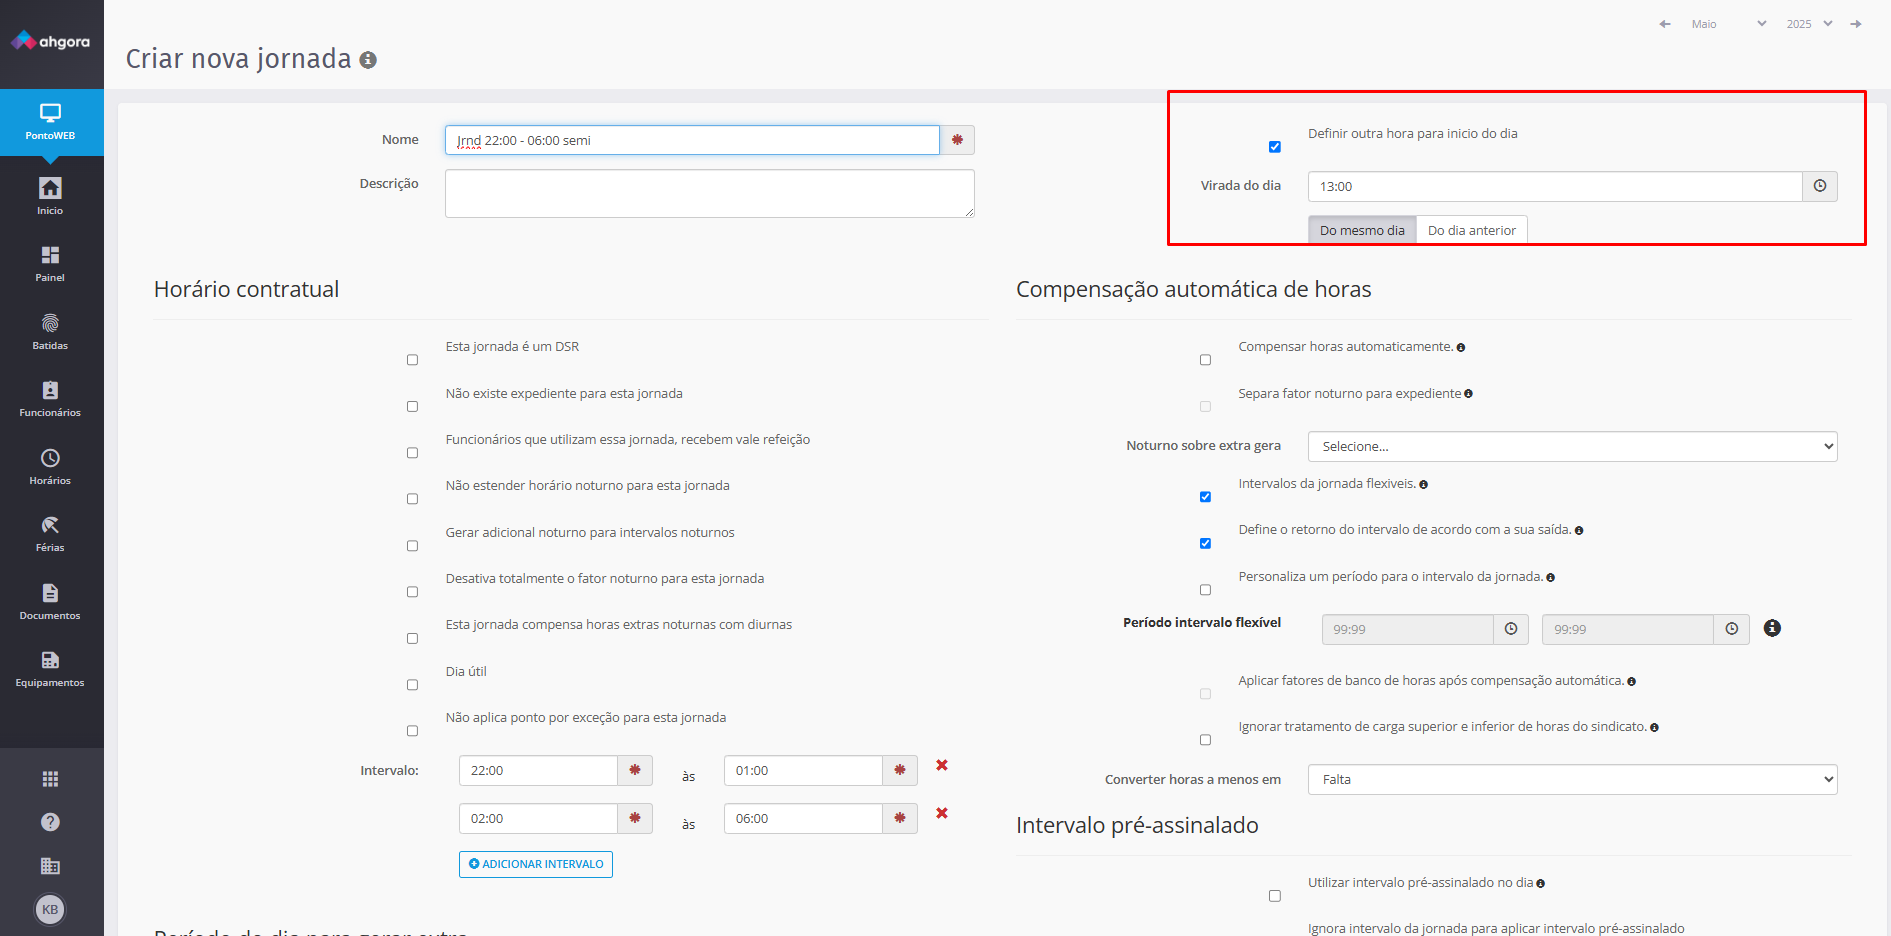This screenshot has height=936, width=1891.
Task: Select Do mesmo dia option
Action: click(1362, 230)
